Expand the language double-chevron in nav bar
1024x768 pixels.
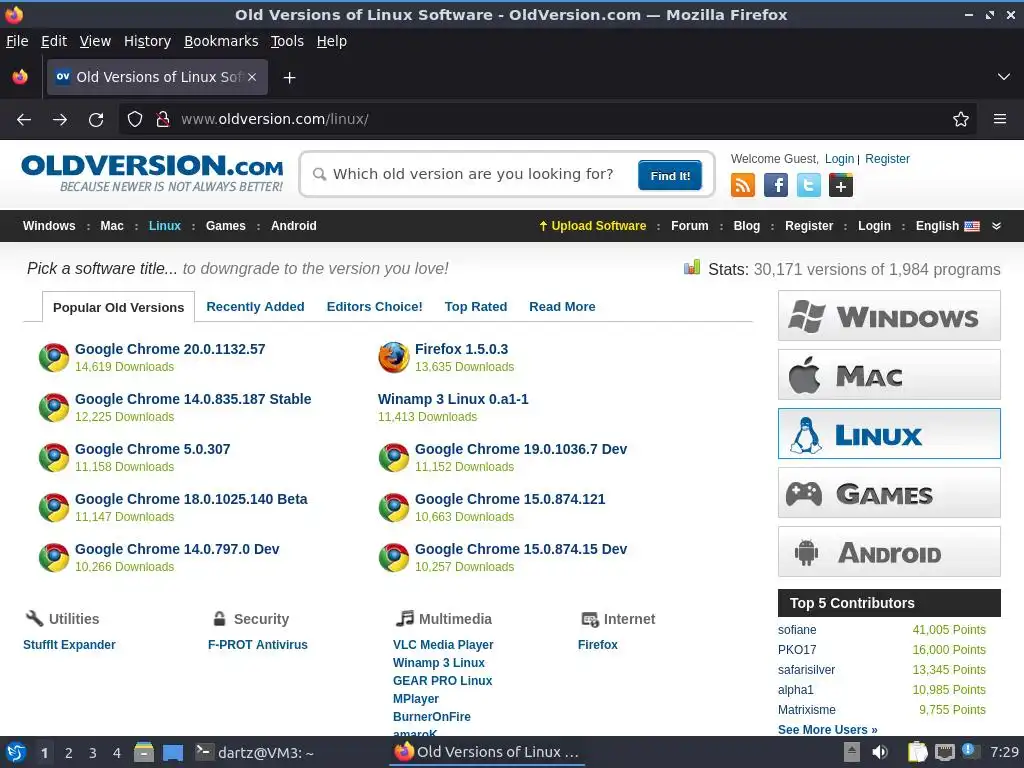[x=997, y=226]
